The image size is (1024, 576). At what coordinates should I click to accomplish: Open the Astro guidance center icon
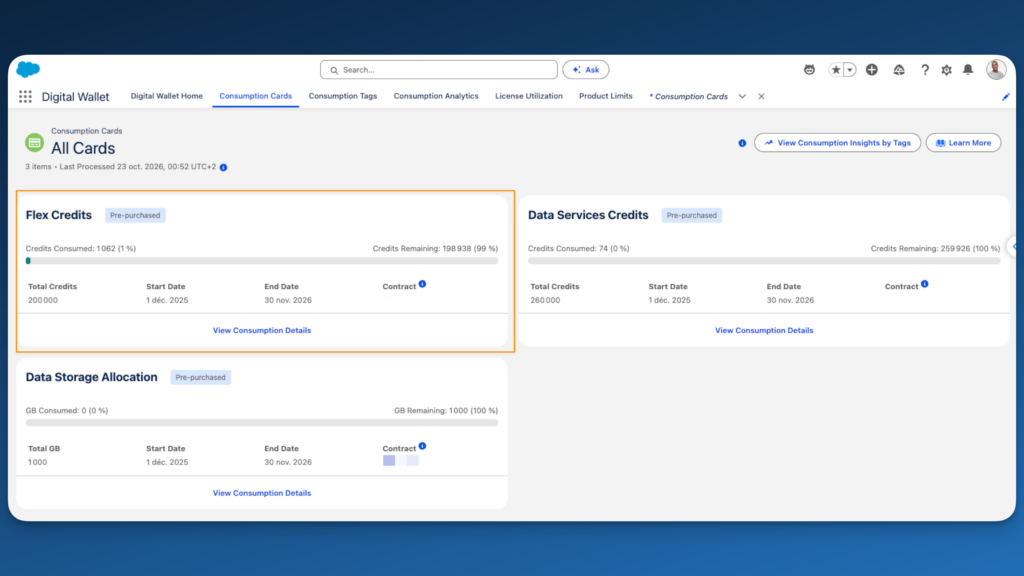coord(809,70)
